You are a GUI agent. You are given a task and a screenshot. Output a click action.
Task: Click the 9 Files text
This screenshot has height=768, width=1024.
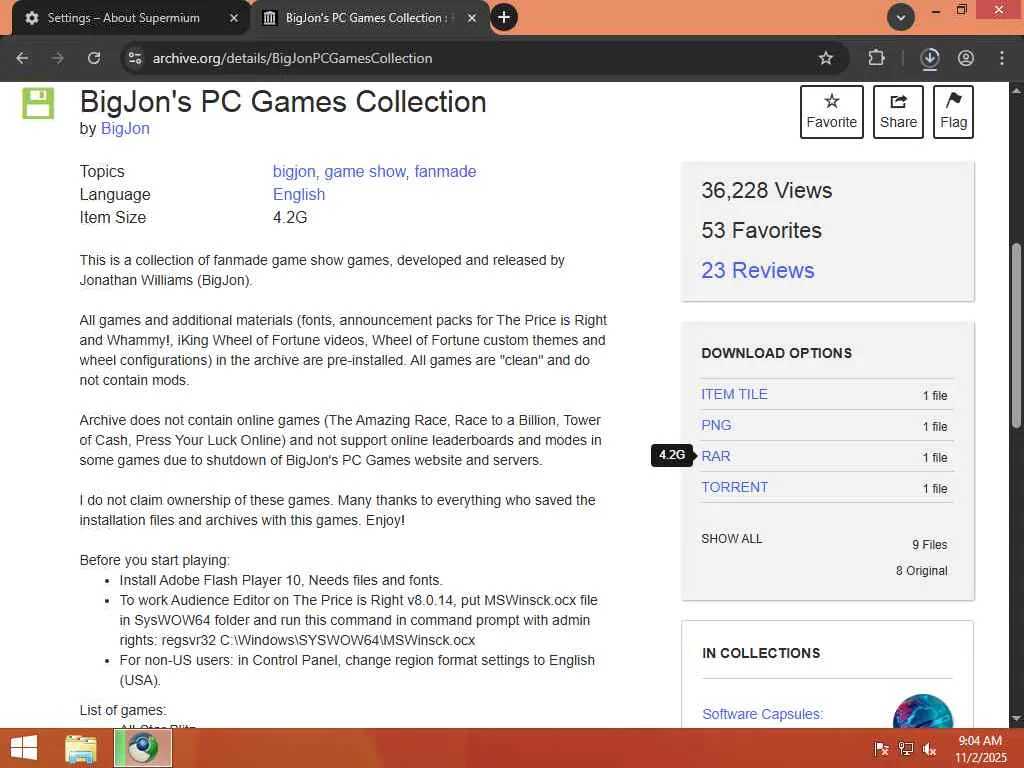[929, 545]
